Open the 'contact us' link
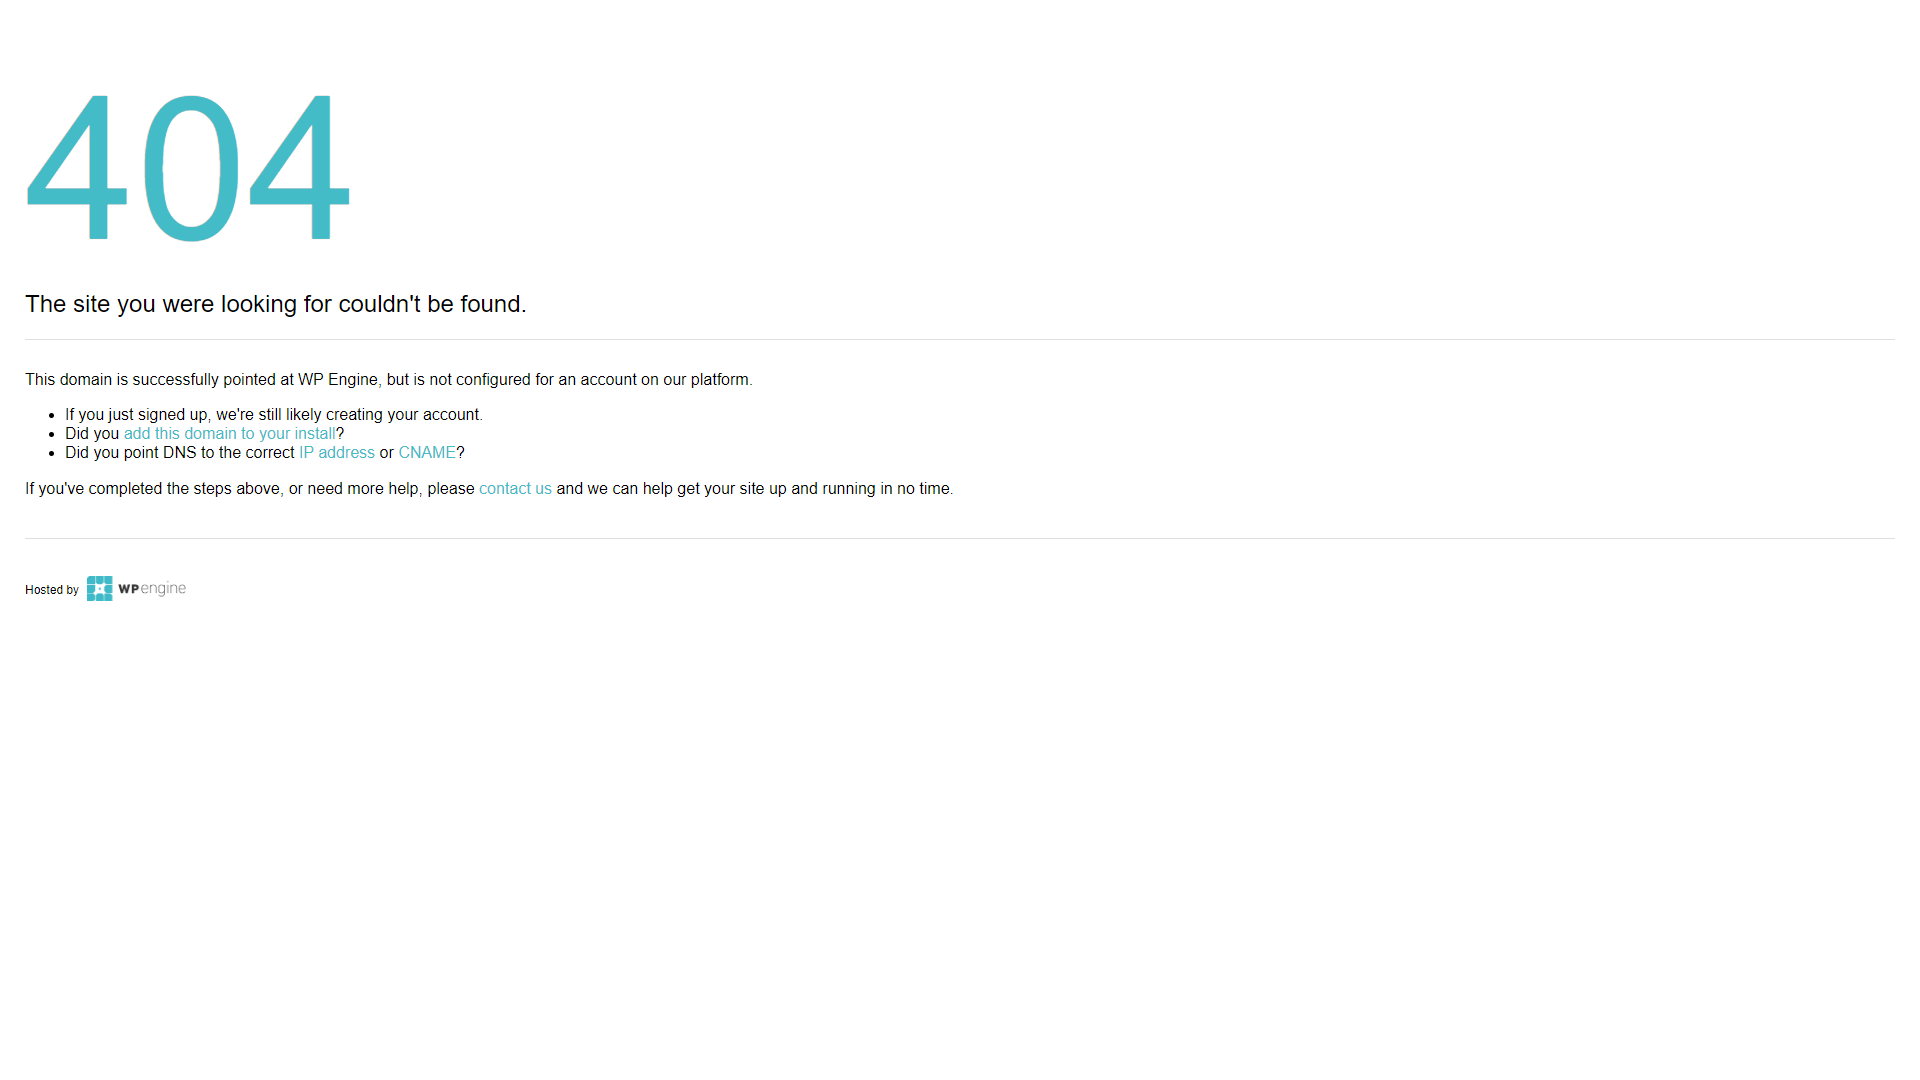 515,489
